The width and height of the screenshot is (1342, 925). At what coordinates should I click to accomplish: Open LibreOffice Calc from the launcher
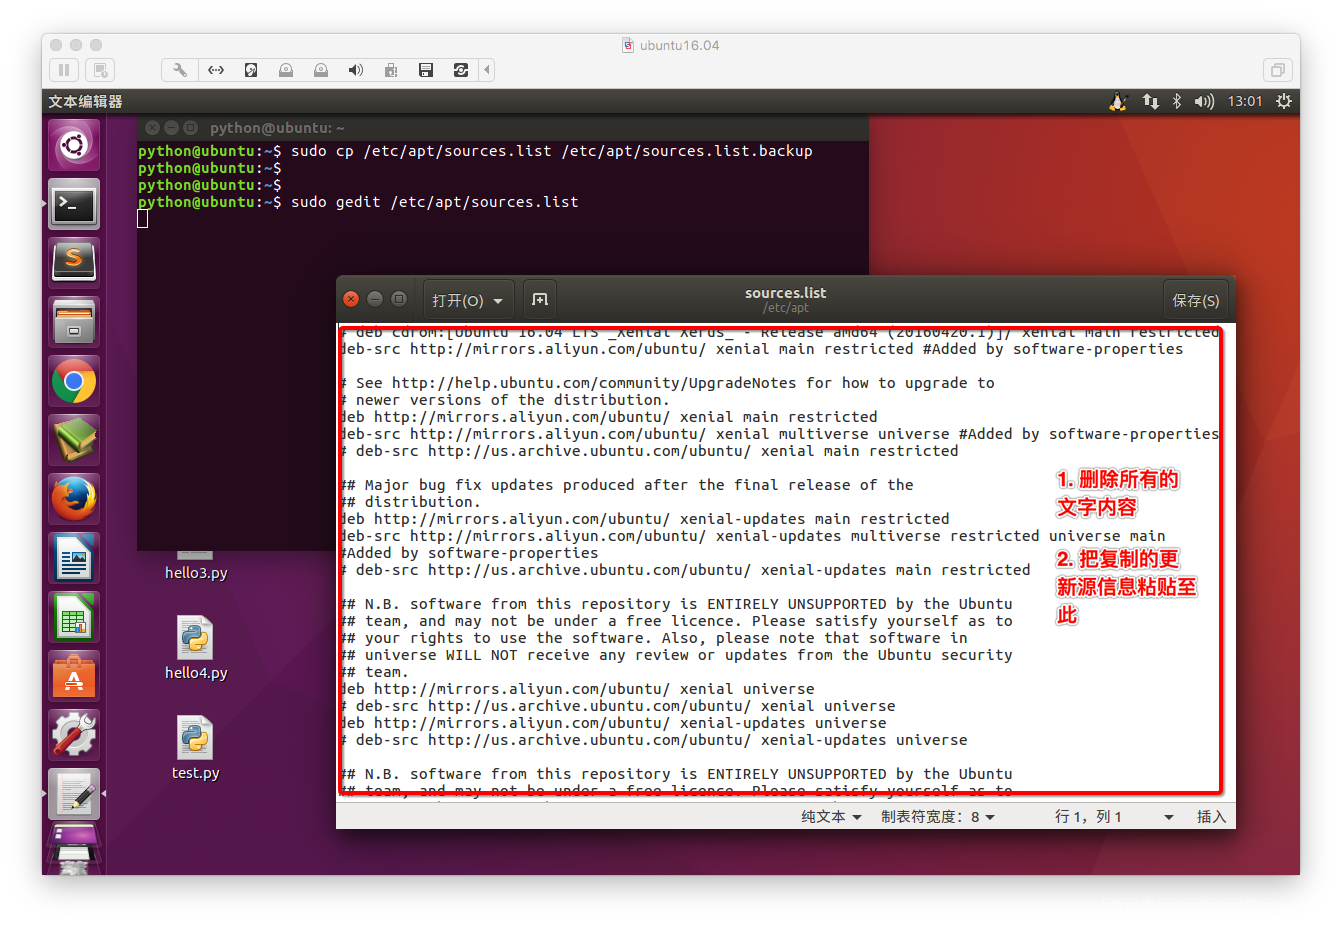coord(74,617)
